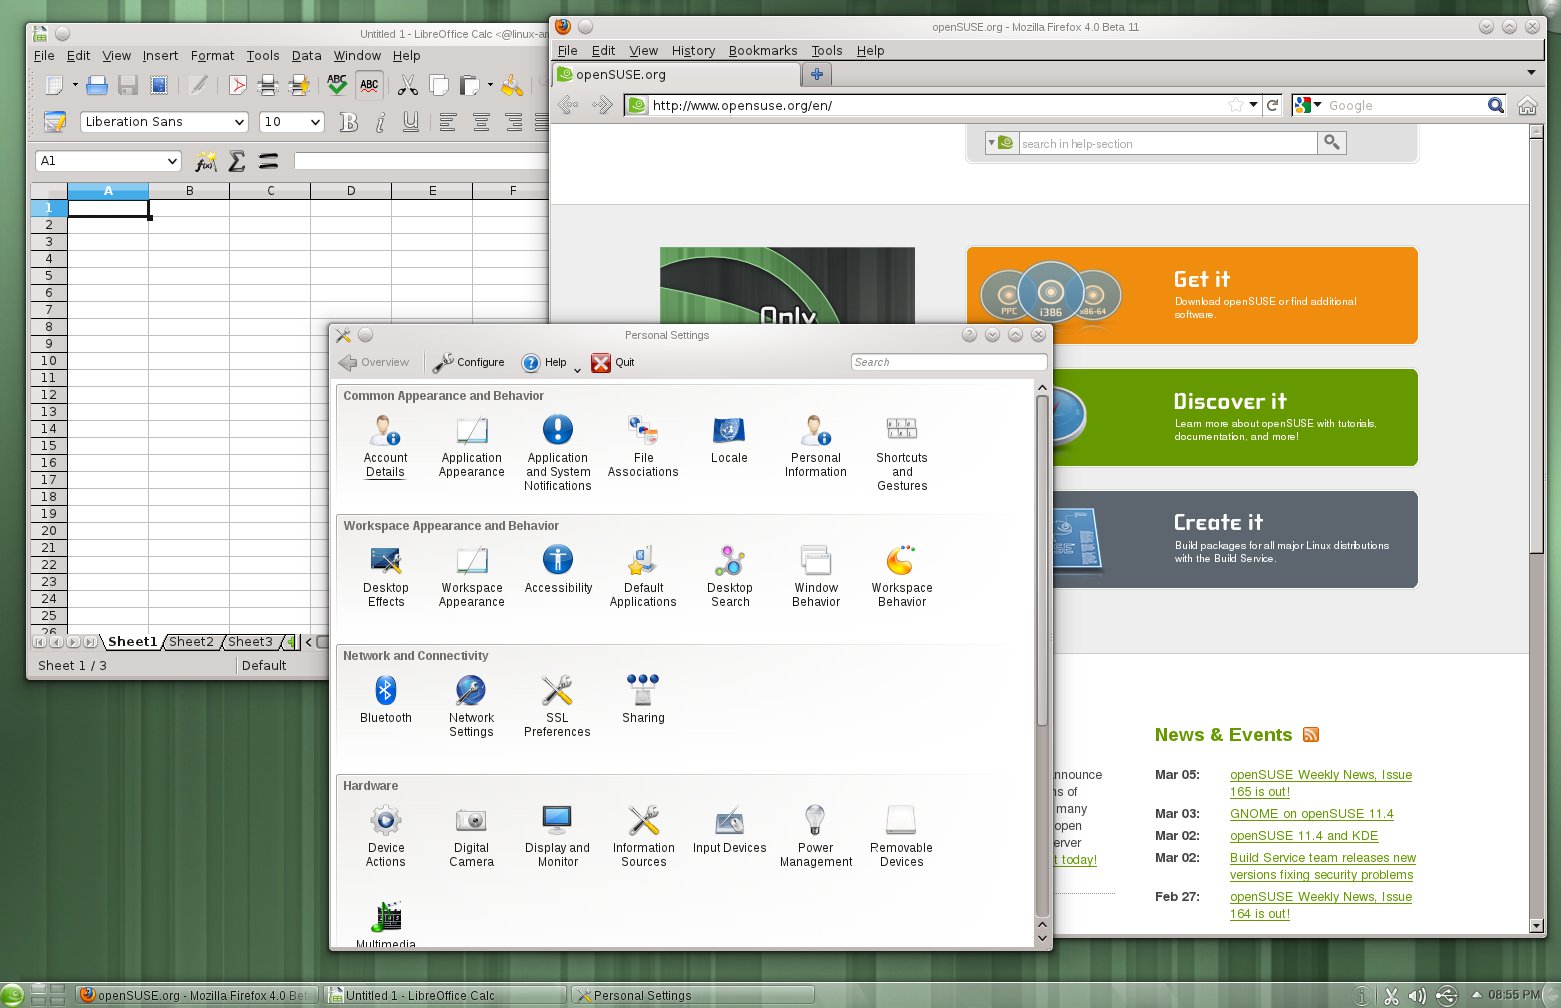Toggle italic formatting in Calc
The image size is (1561, 1008).
pos(379,122)
